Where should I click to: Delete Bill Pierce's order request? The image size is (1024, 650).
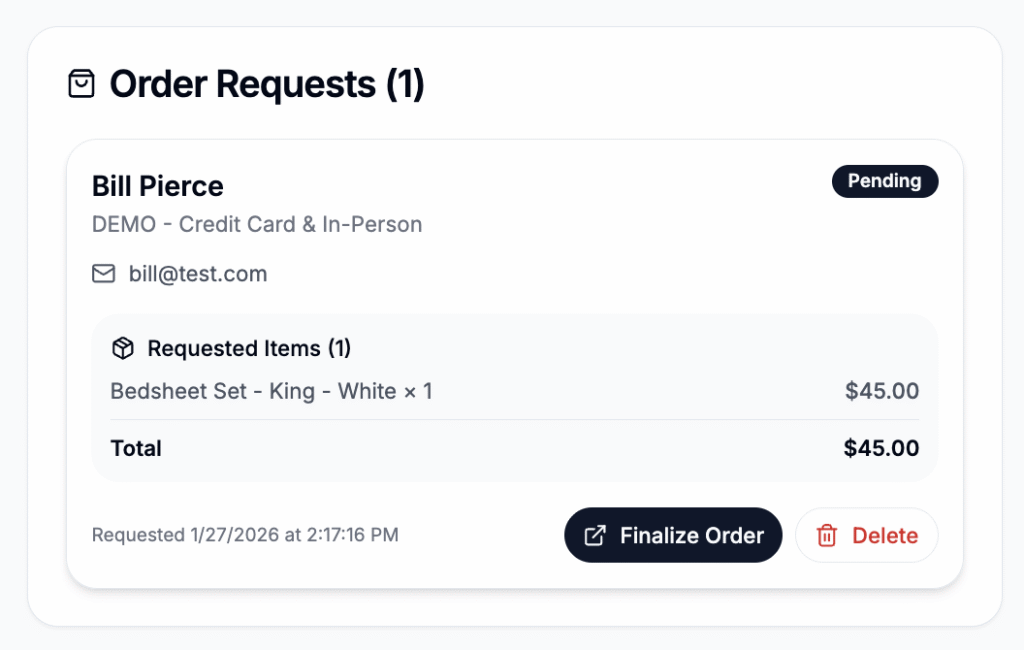(866, 535)
